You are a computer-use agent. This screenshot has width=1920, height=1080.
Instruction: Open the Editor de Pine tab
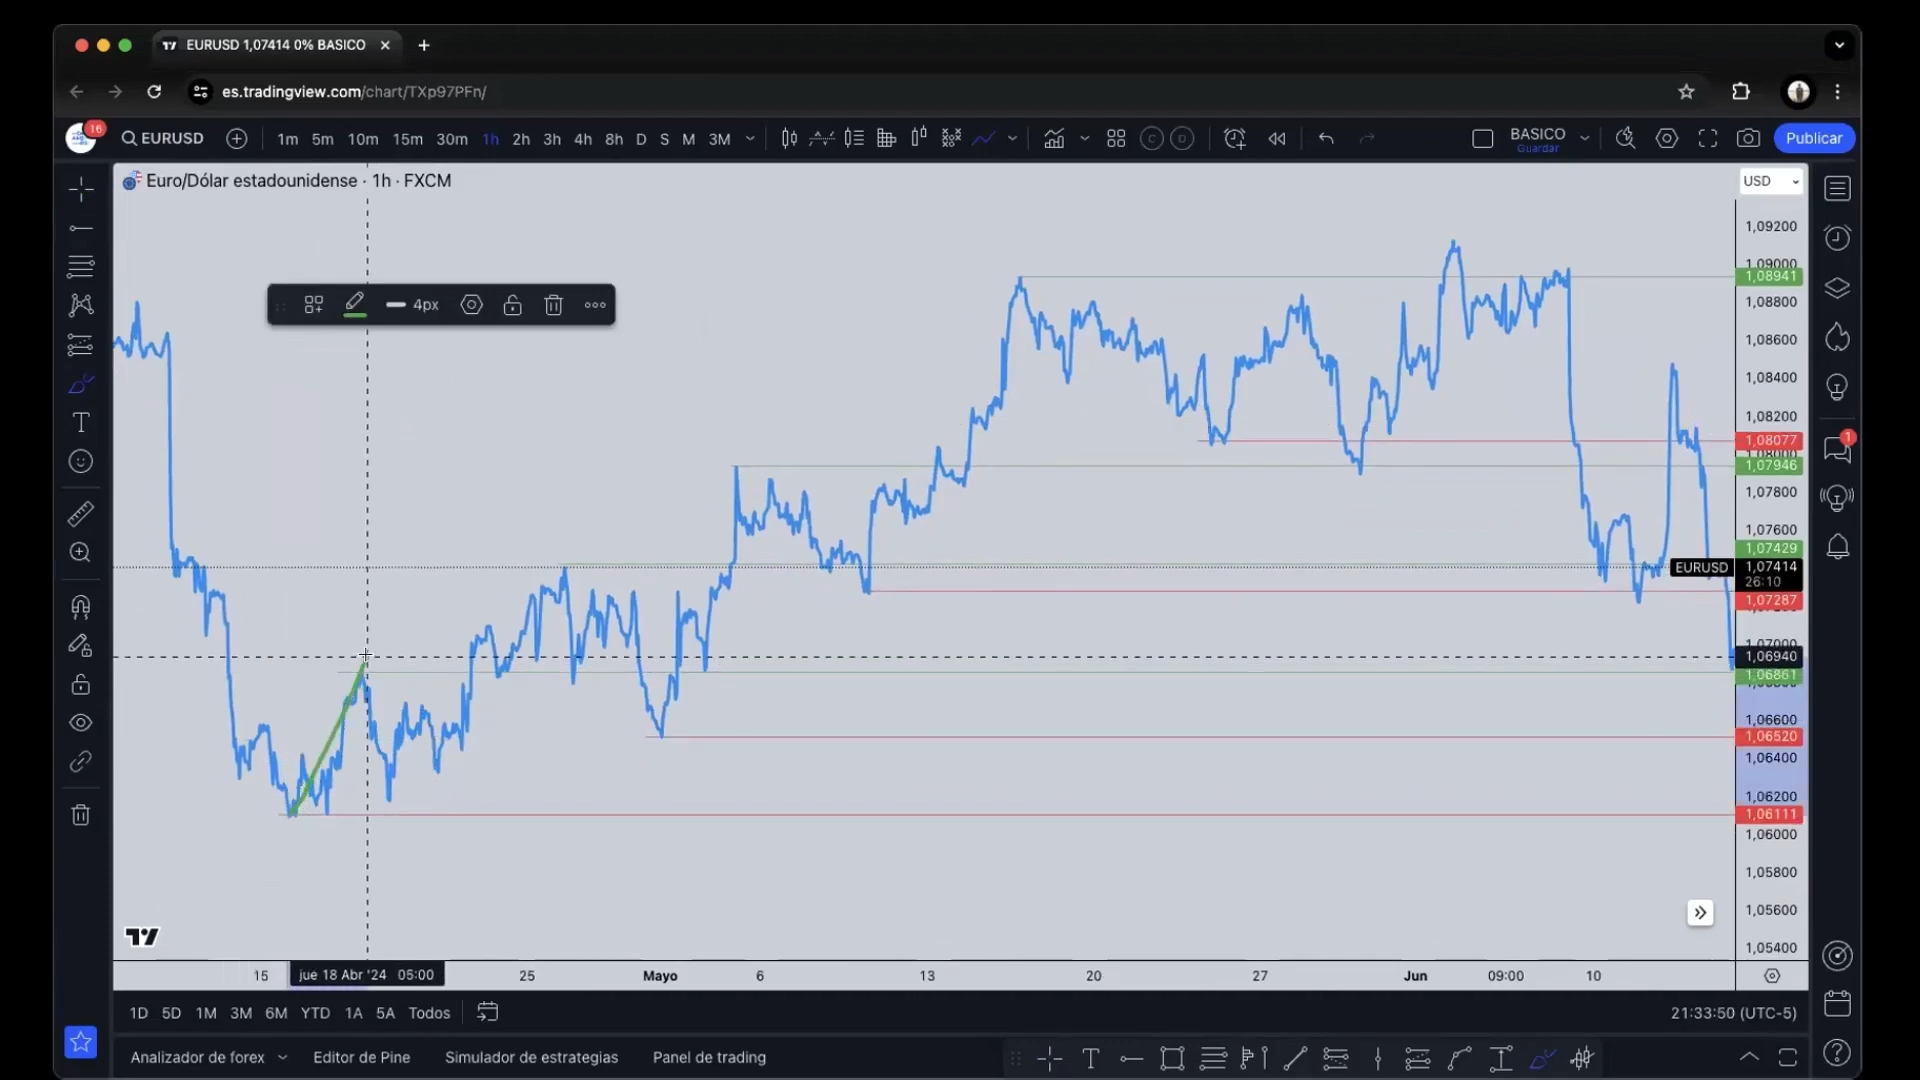click(x=361, y=1057)
